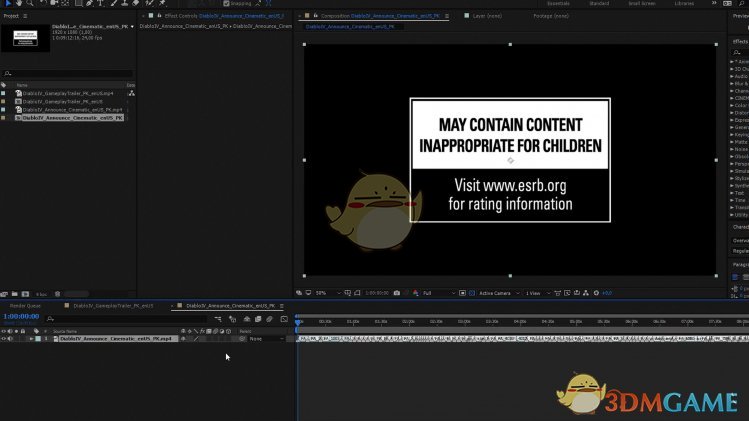Screen dimensions: 749x421
Task: Hide the DiabloIV_Announce layer video eye
Action: pyautogui.click(x=3, y=339)
